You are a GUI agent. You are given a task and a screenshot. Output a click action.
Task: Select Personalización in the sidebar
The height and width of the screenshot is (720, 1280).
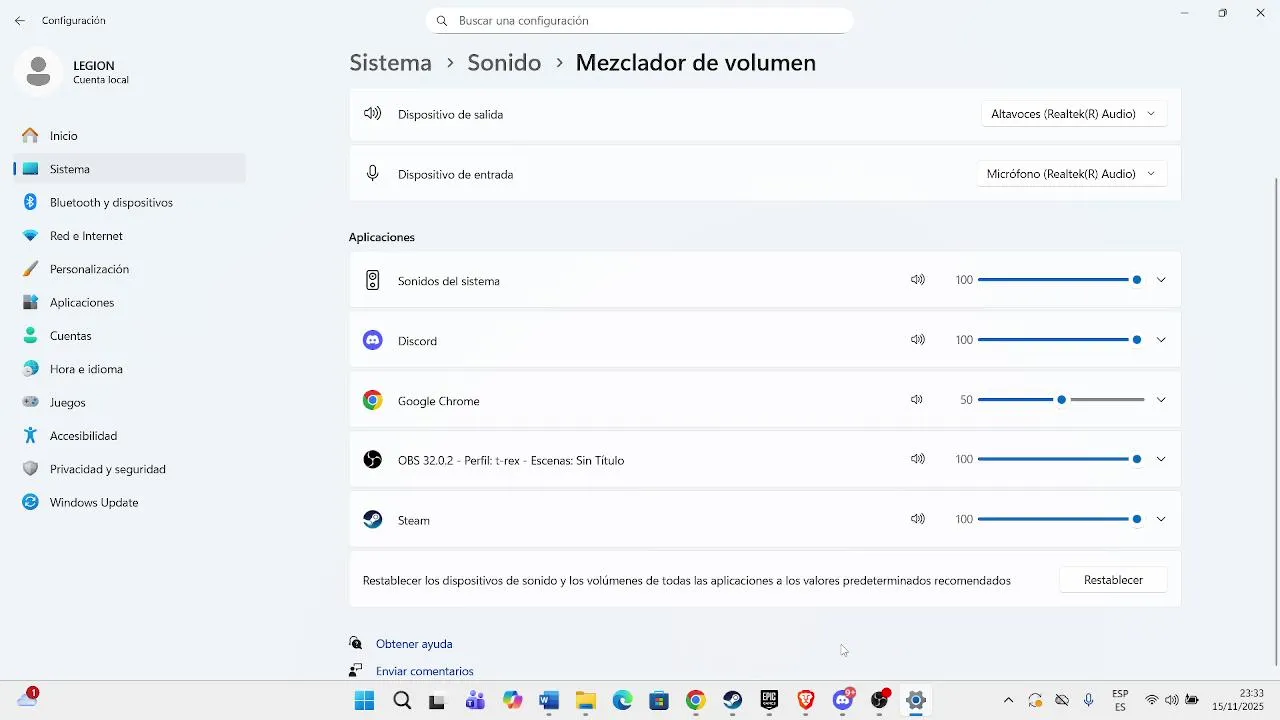(130, 269)
